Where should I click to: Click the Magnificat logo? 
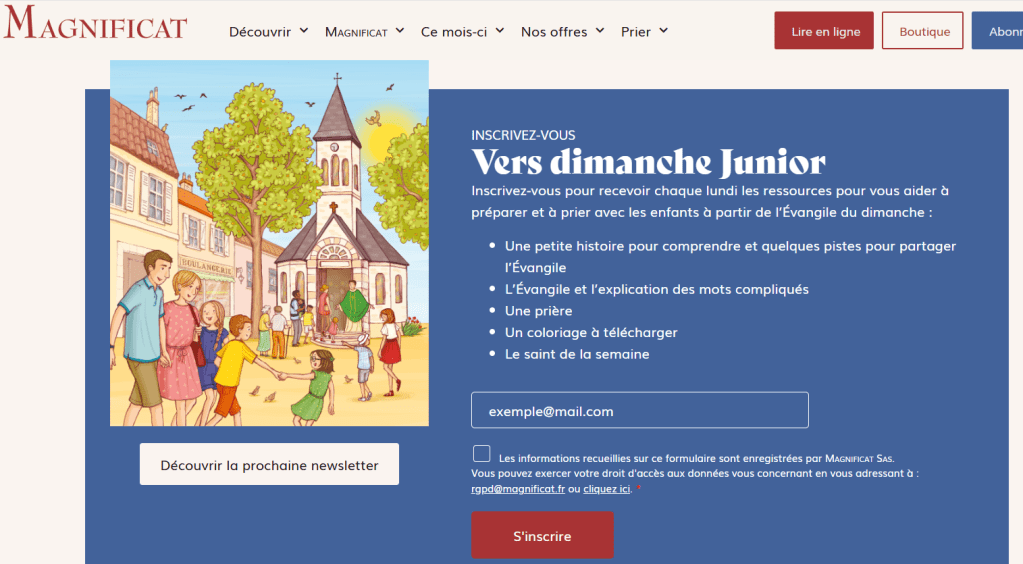click(x=95, y=23)
